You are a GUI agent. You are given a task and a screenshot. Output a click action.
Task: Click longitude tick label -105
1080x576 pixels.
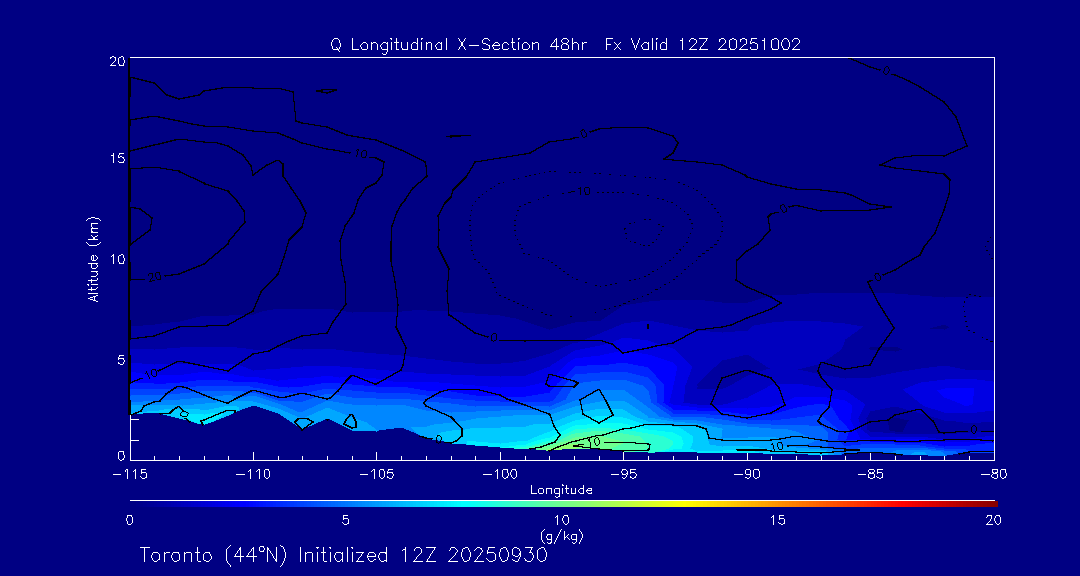click(376, 474)
